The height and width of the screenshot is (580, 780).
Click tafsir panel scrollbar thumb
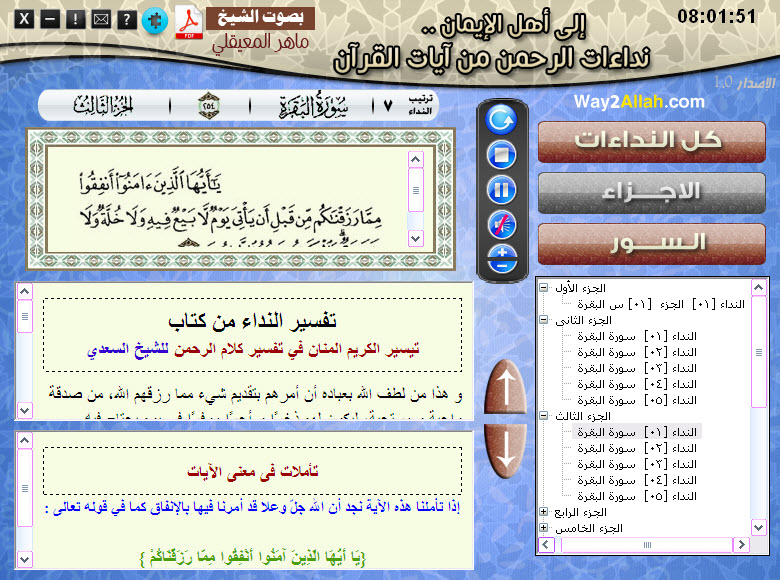click(25, 316)
